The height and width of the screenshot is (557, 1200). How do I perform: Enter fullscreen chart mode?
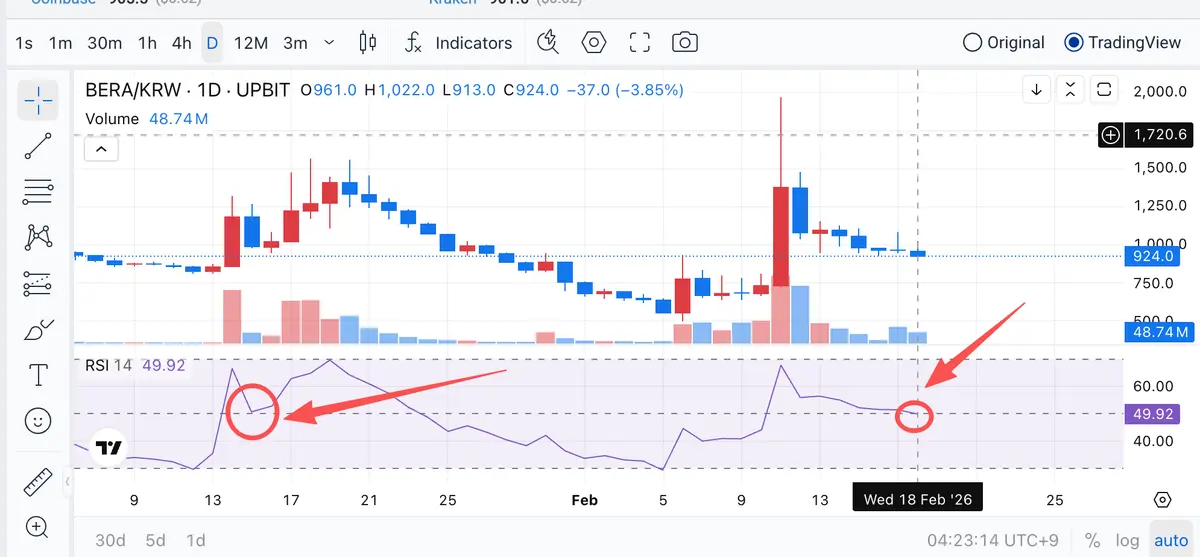(x=640, y=43)
